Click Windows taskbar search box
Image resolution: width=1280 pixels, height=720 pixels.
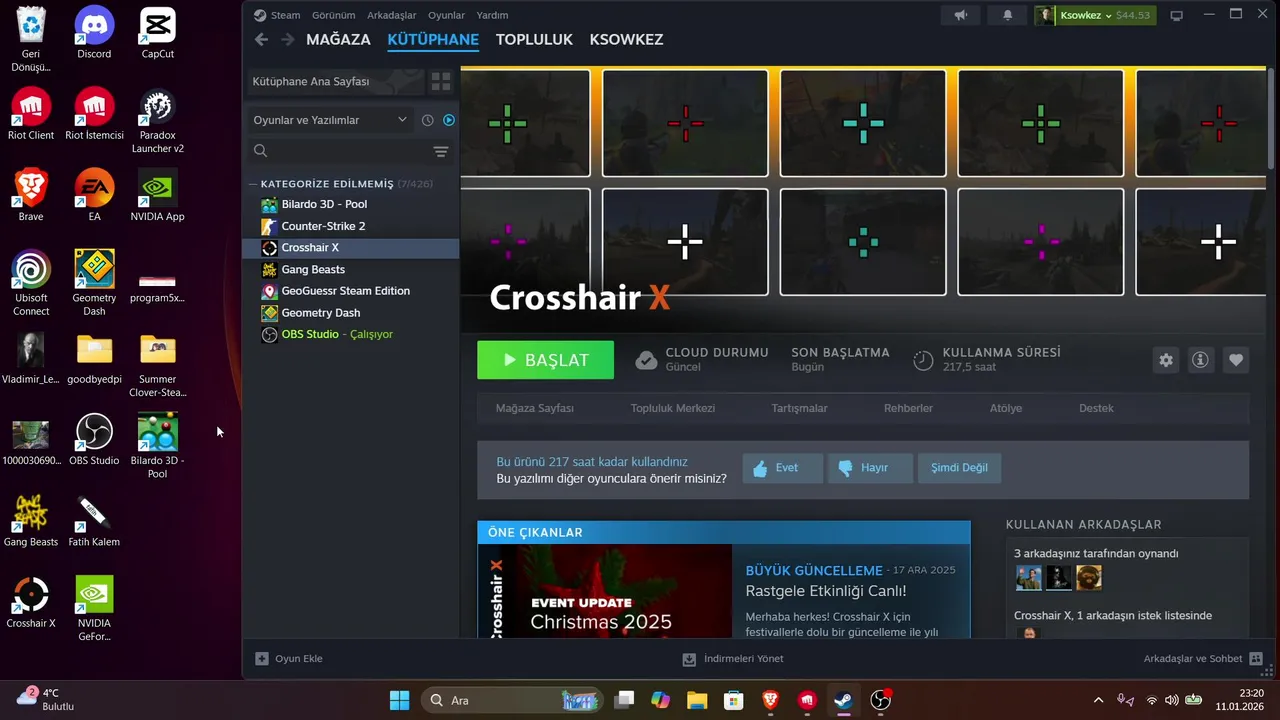point(511,700)
